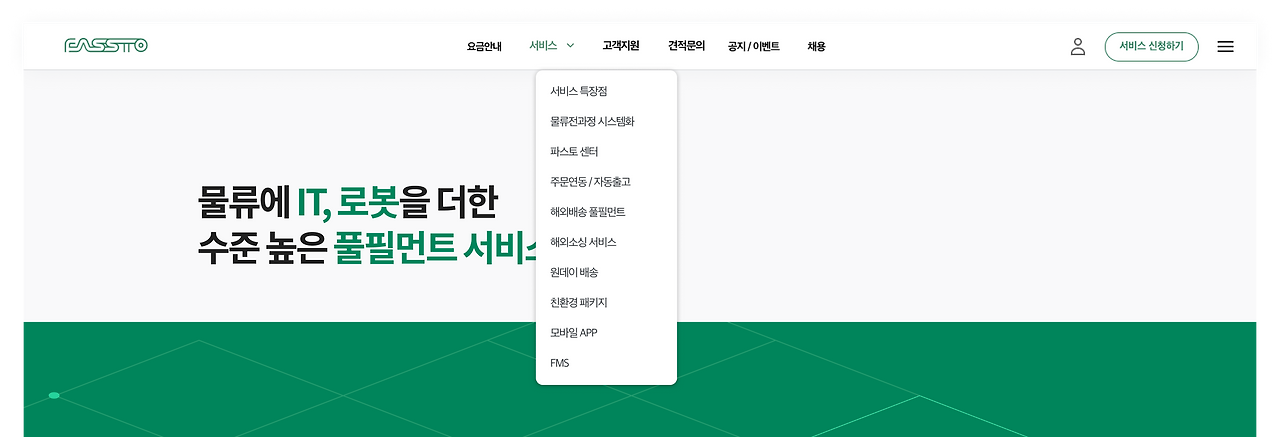This screenshot has height=437, width=1280.
Task: Open FMS dropdown item
Action: click(559, 363)
